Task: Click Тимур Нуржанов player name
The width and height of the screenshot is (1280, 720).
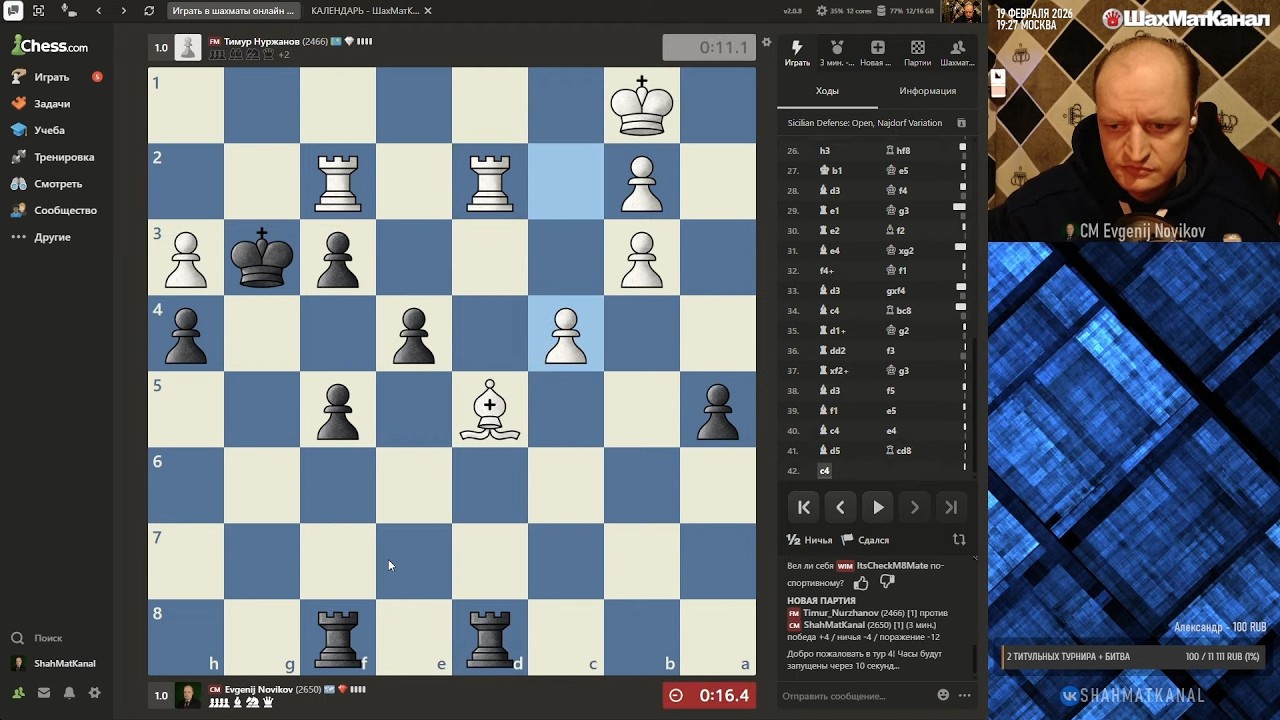Action: [261, 42]
